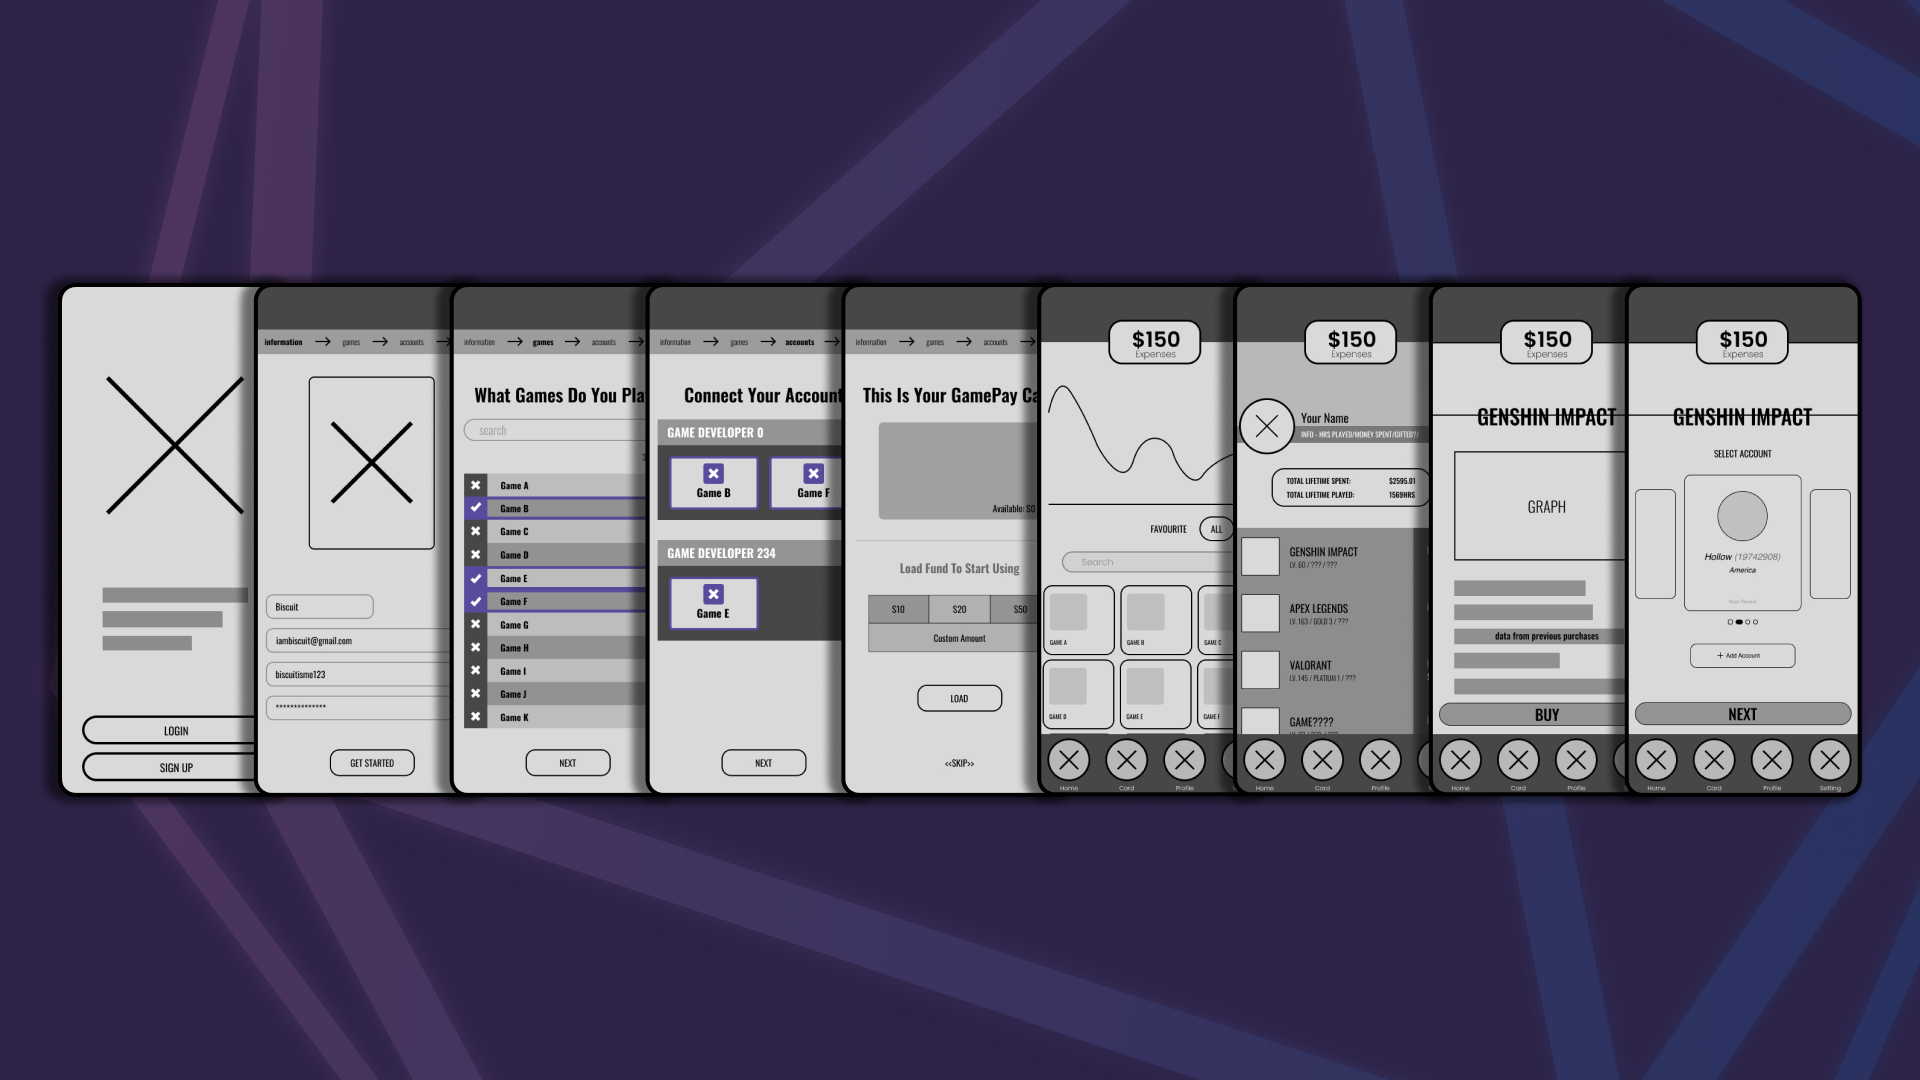Choose the $20 load amount option
Viewport: 1920px width, 1080px height.
coord(959,609)
